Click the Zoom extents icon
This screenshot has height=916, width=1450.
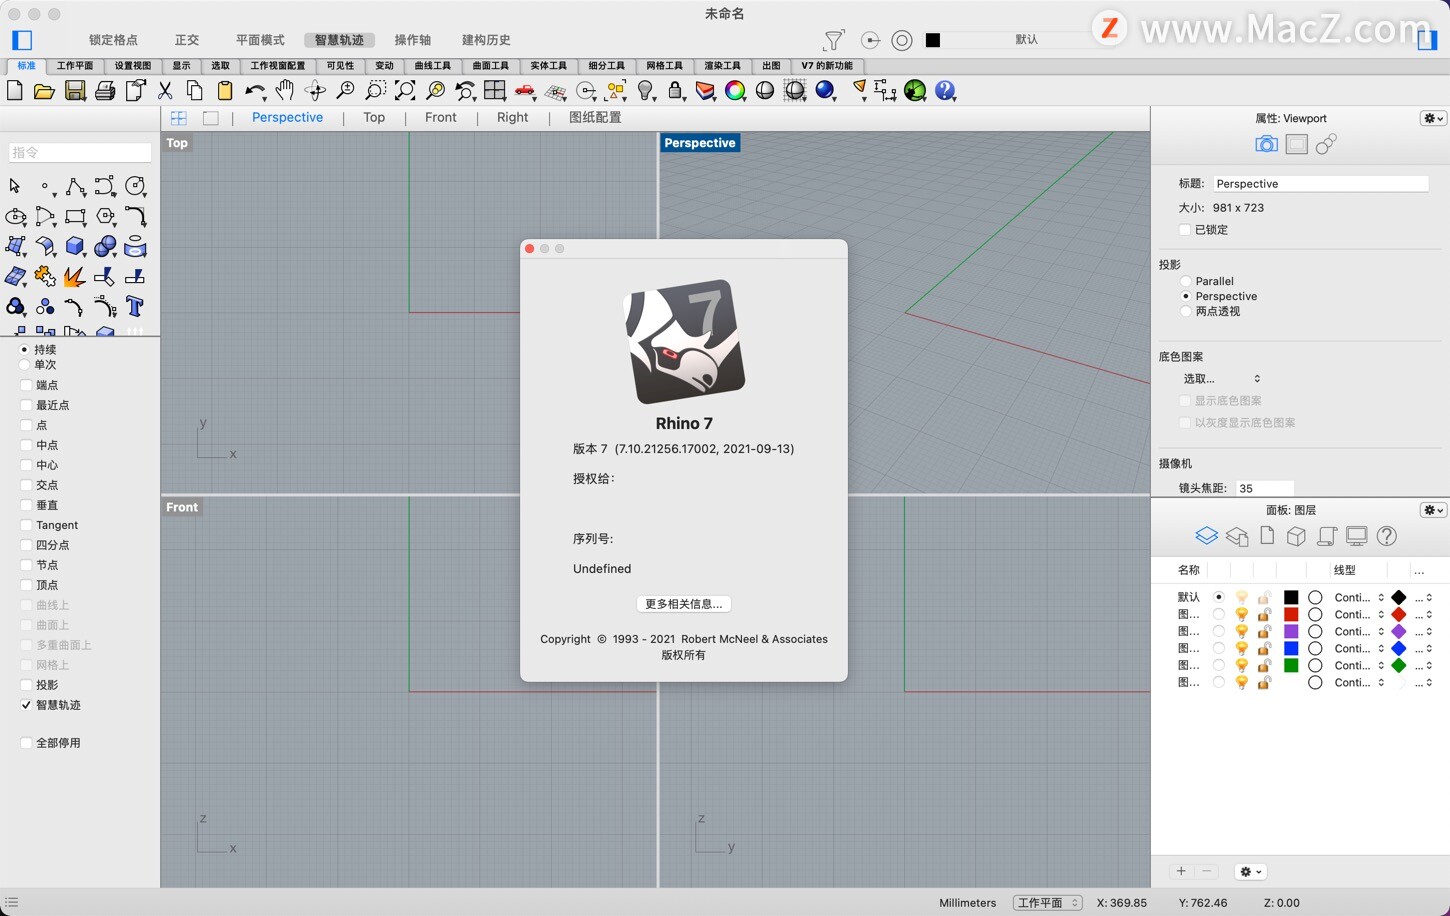405,91
